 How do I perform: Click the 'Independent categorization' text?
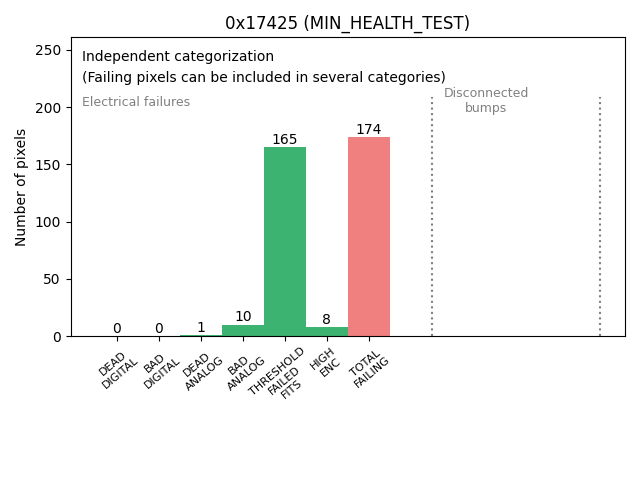pos(178,57)
